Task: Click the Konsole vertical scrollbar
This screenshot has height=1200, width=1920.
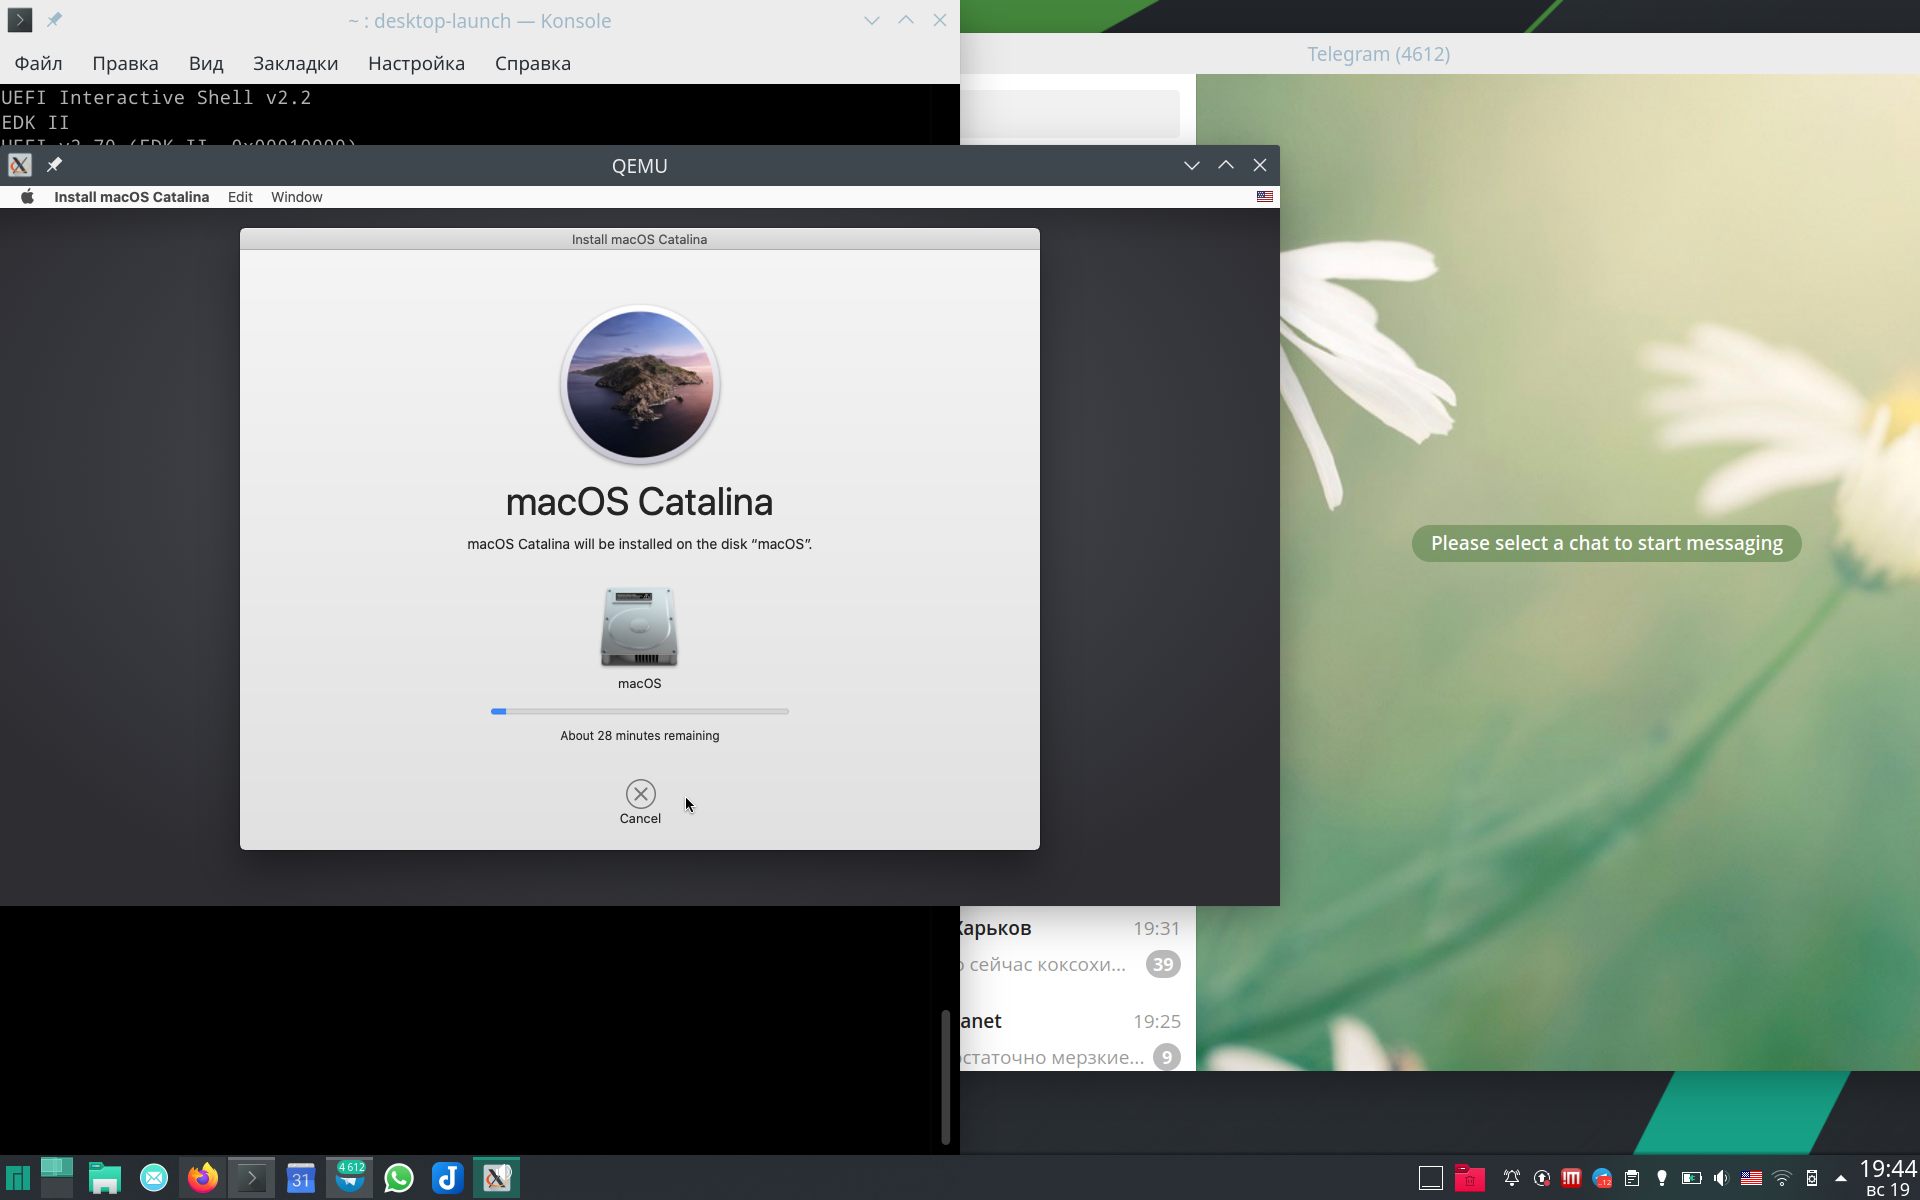Action: (945, 1076)
